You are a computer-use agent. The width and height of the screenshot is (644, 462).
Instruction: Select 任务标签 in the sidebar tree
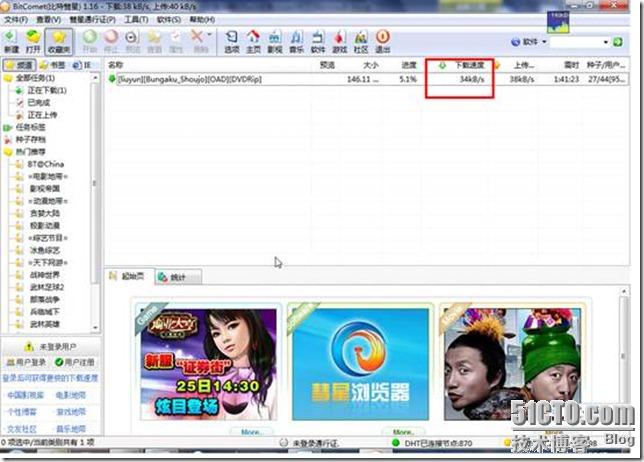30,127
